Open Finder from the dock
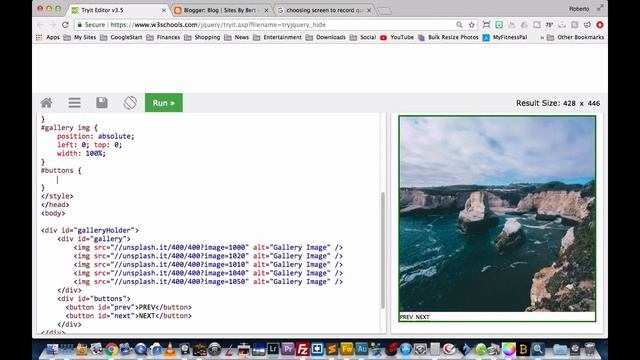This screenshot has width=640, height=360. click(52, 349)
